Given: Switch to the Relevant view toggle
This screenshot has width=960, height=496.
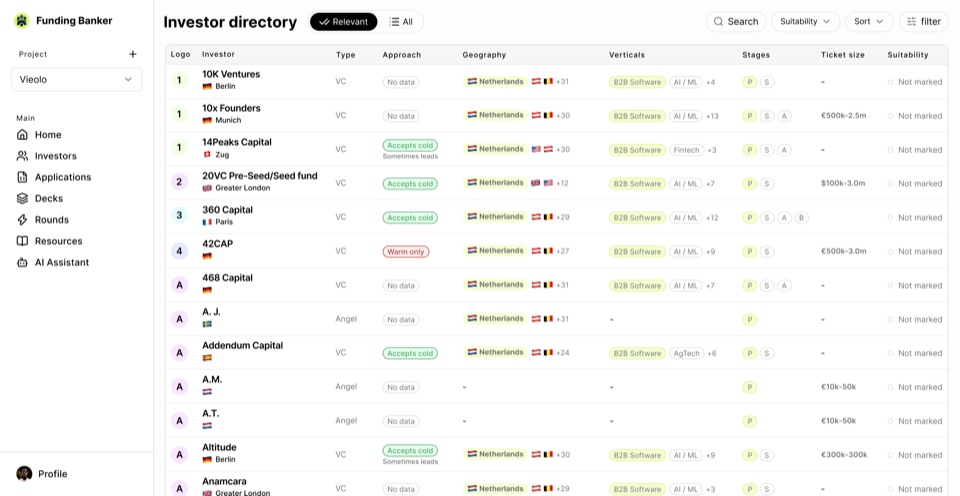Looking at the screenshot, I should coord(343,22).
